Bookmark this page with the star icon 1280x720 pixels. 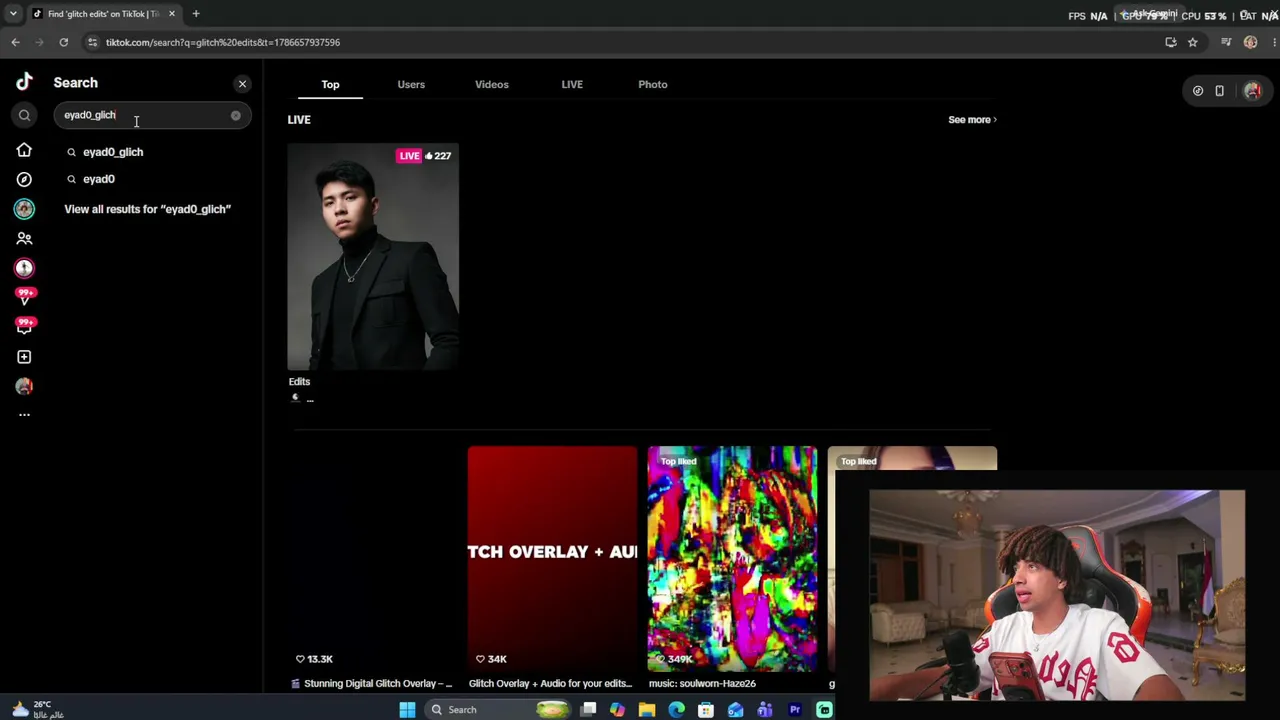point(1193,42)
